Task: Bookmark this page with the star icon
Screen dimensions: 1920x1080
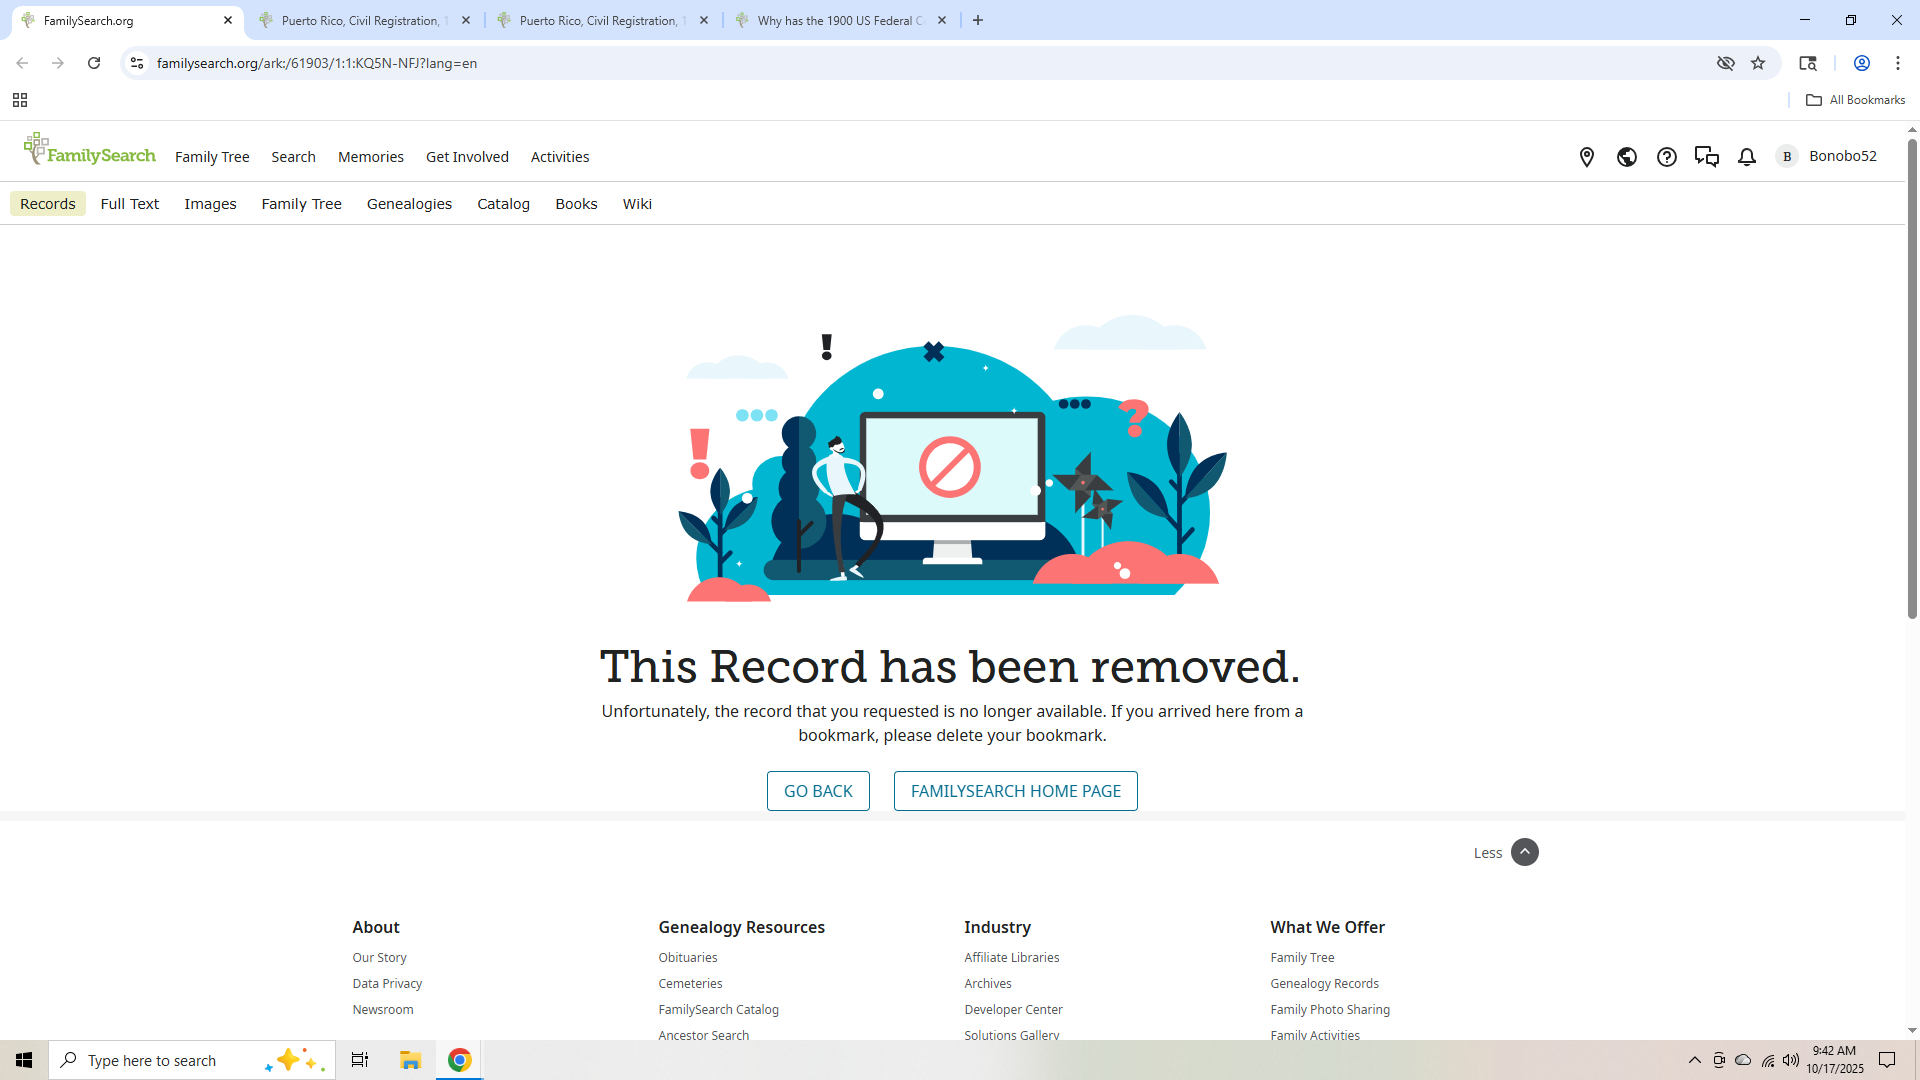Action: coord(1758,63)
